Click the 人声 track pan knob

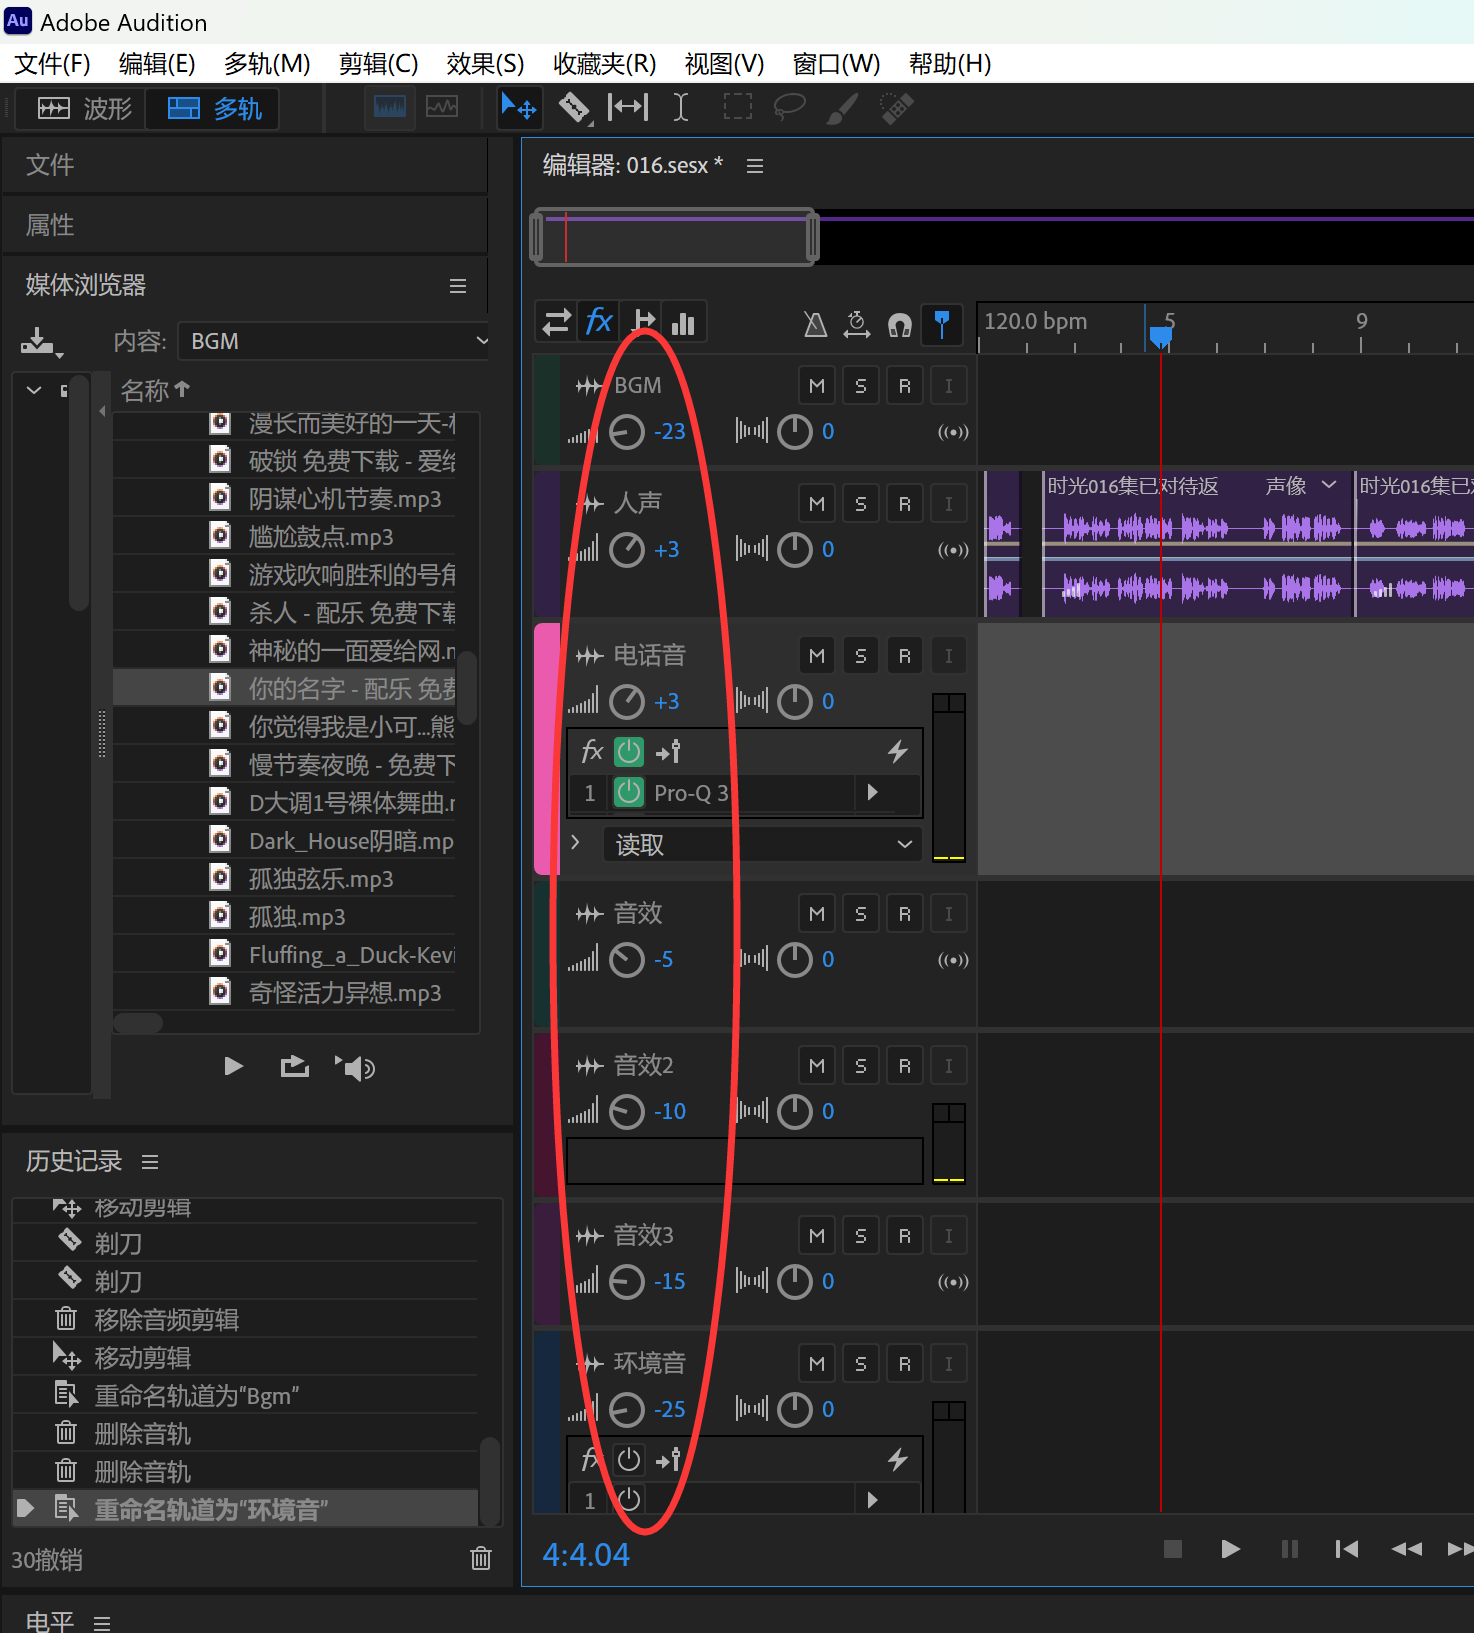795,550
